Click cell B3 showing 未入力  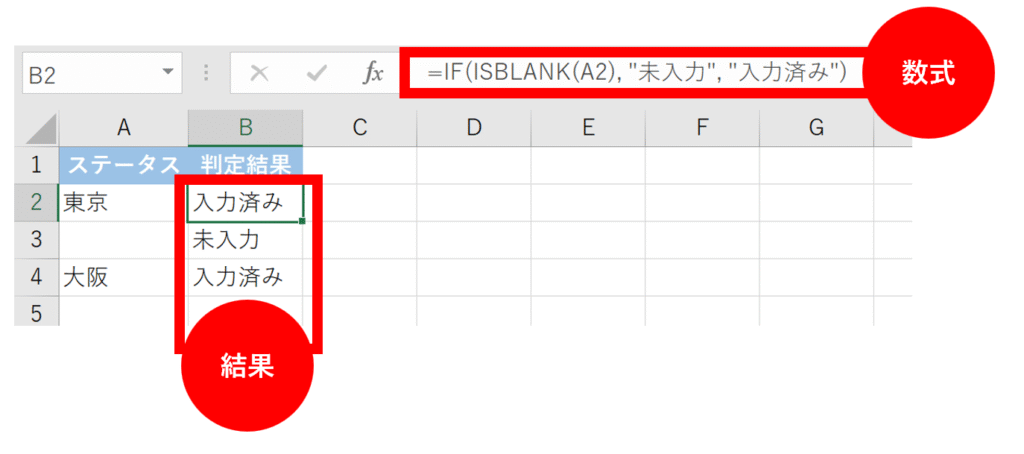point(245,240)
